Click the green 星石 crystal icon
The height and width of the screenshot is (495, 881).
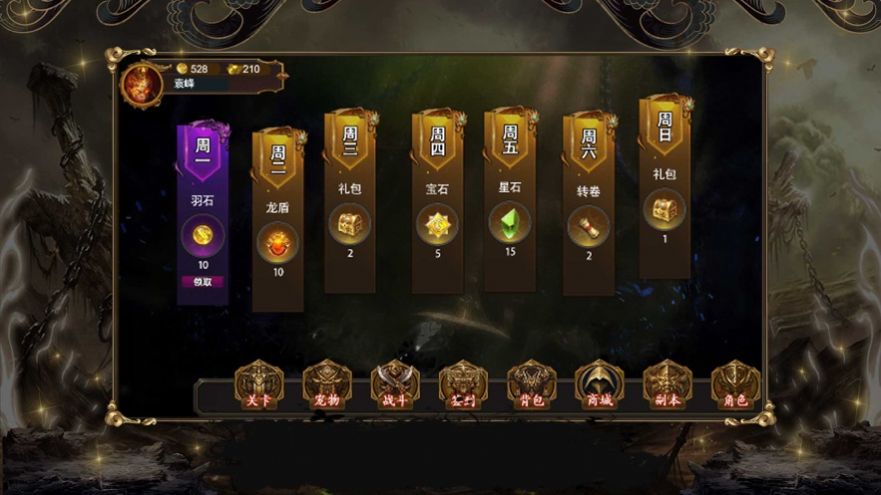[510, 223]
